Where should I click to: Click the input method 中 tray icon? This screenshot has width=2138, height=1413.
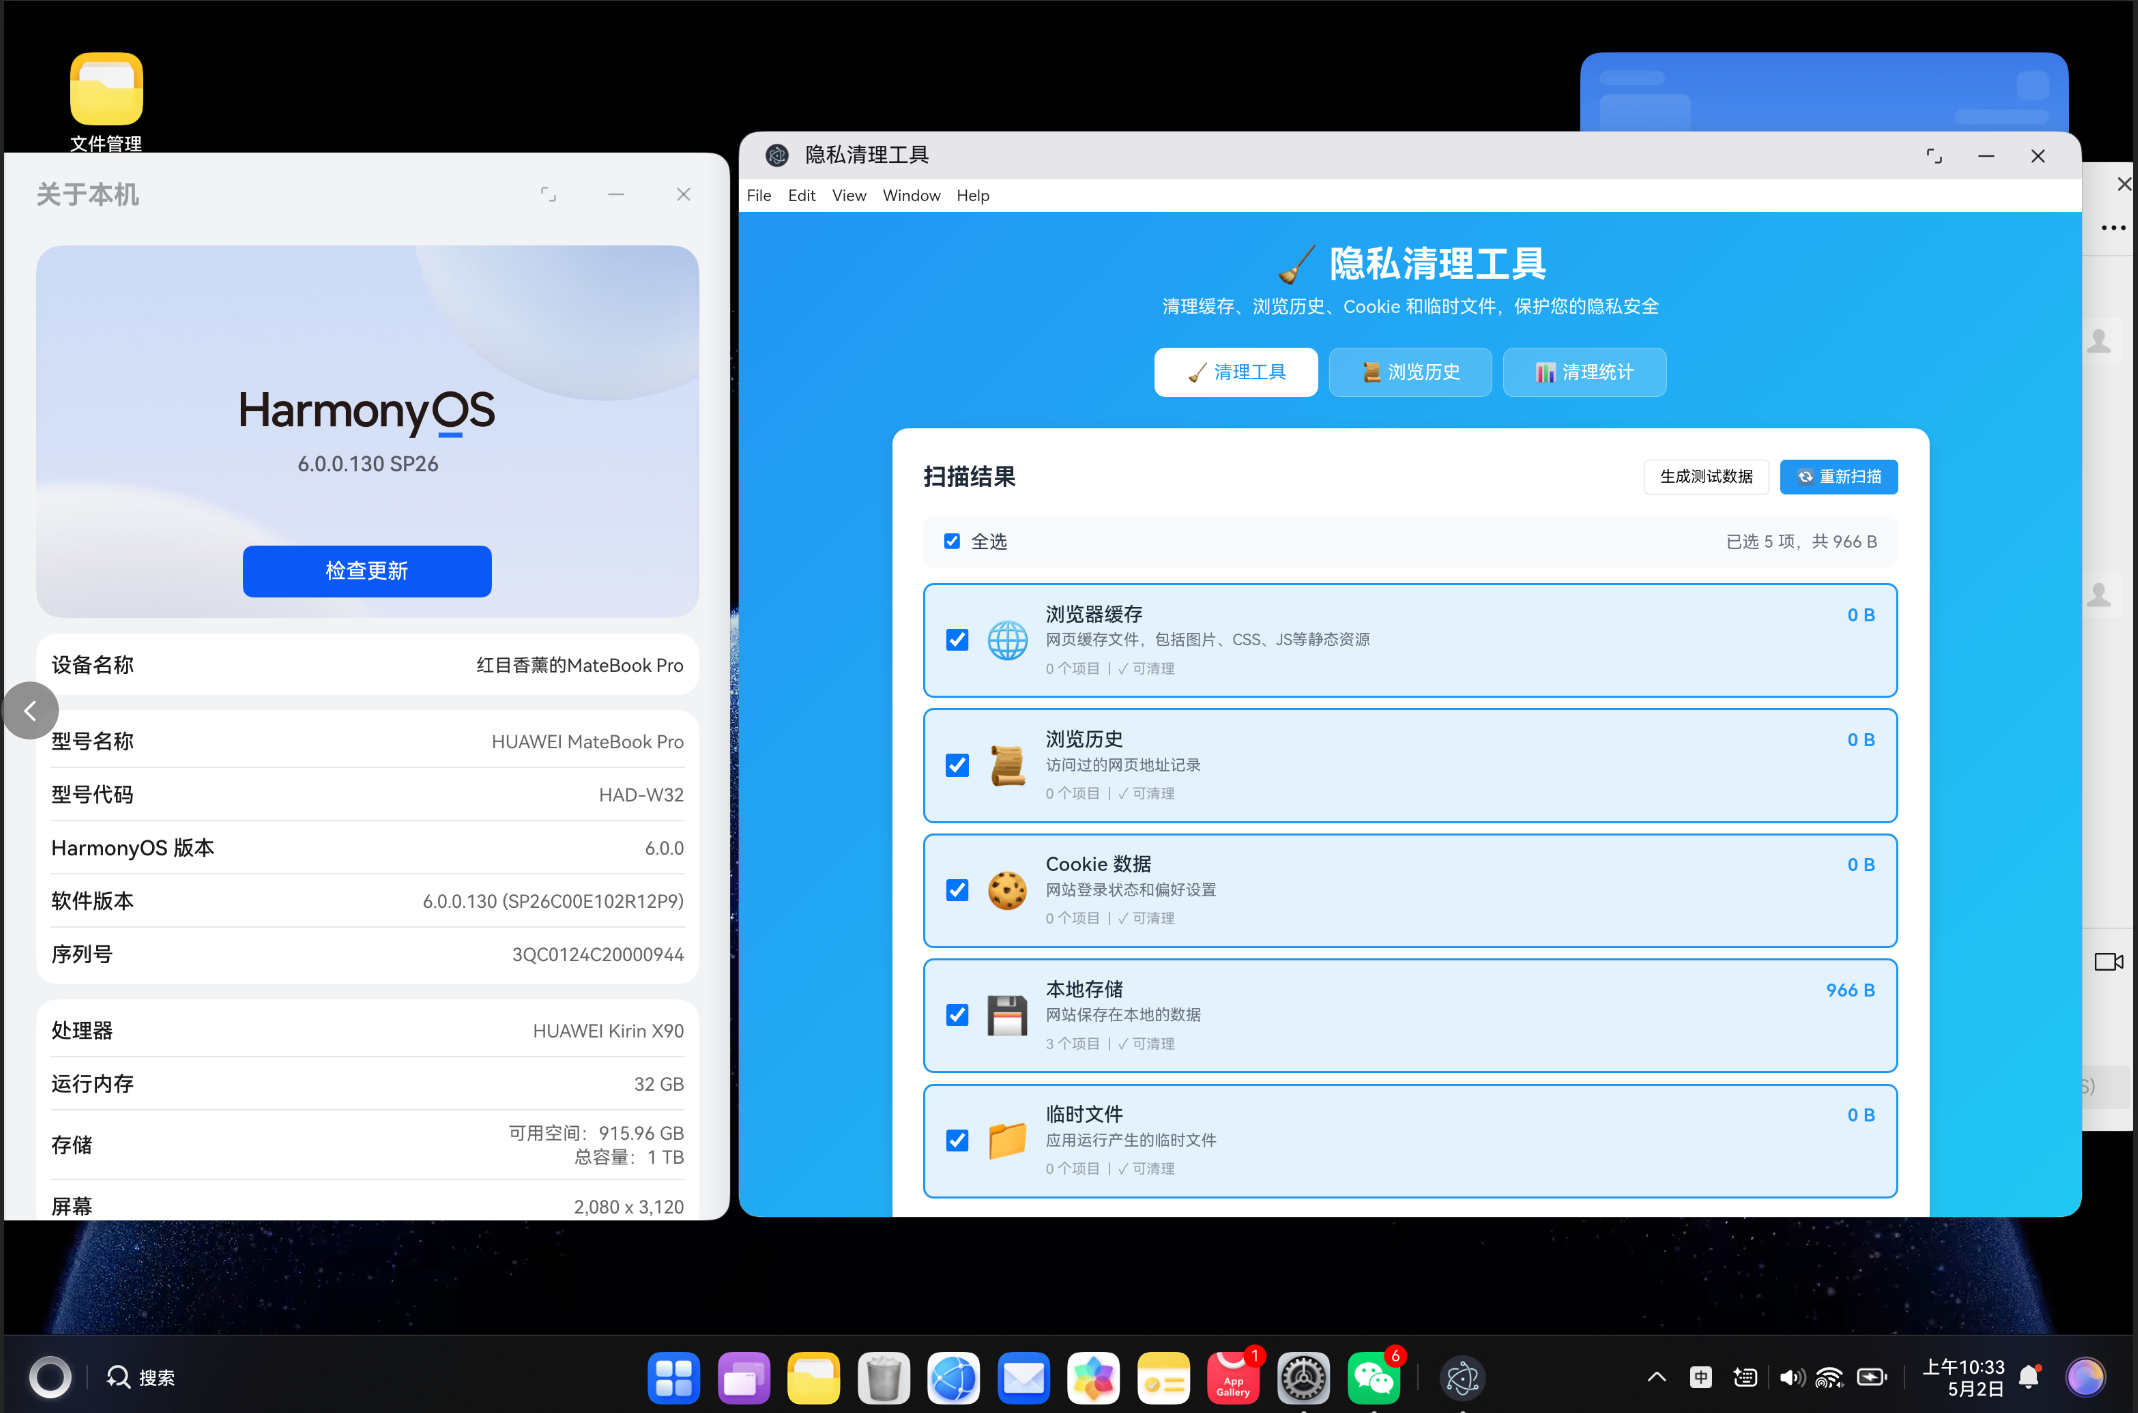[x=1701, y=1377]
